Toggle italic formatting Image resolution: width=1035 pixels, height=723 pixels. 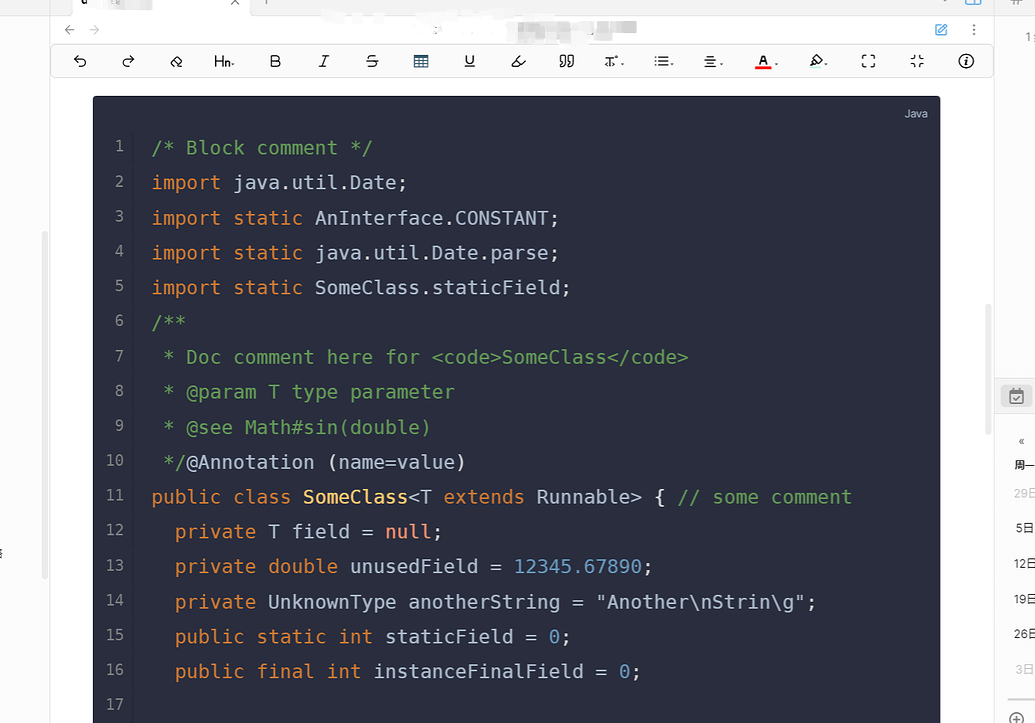click(323, 61)
